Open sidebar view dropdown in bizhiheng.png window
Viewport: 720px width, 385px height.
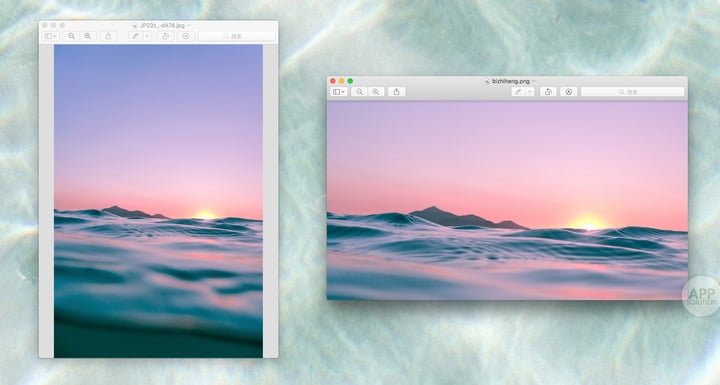(339, 92)
